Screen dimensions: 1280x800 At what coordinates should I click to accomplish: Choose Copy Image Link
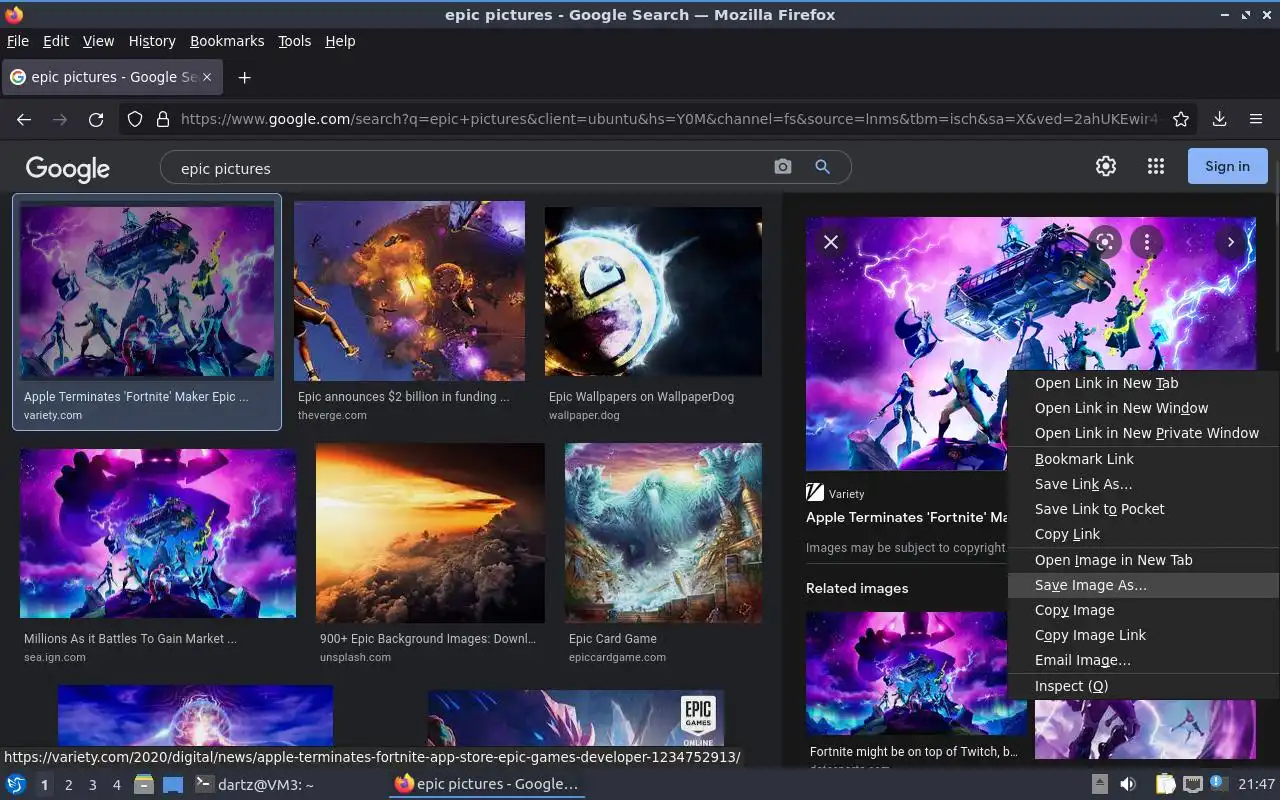click(1143, 635)
